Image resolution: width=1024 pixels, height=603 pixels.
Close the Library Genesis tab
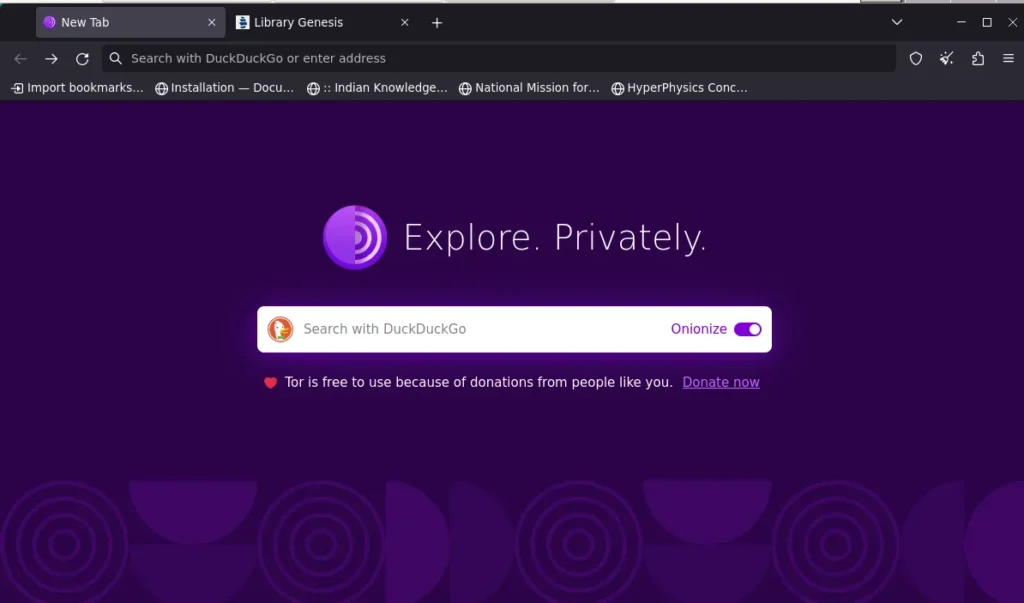(405, 22)
